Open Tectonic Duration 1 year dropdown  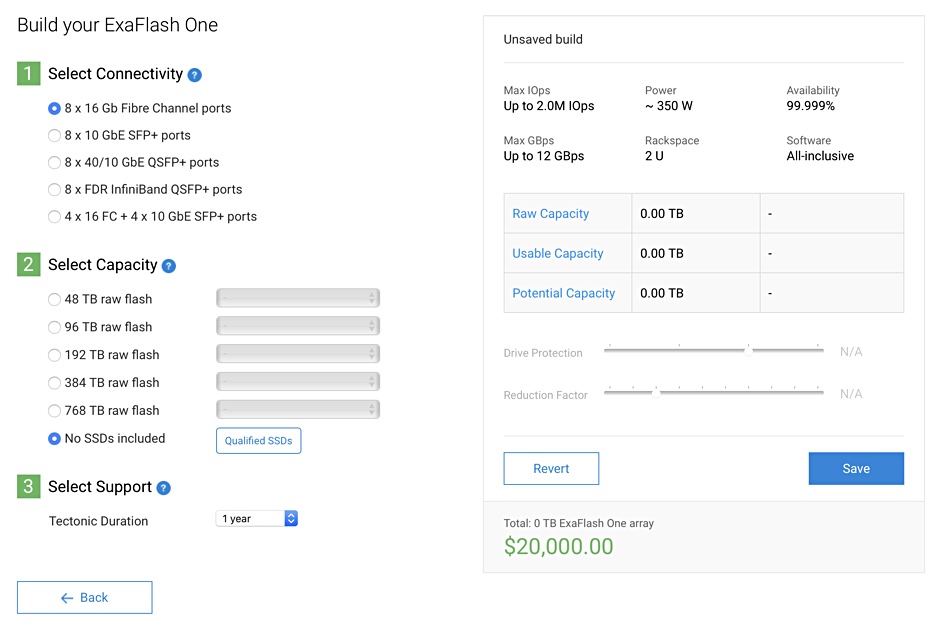click(257, 519)
